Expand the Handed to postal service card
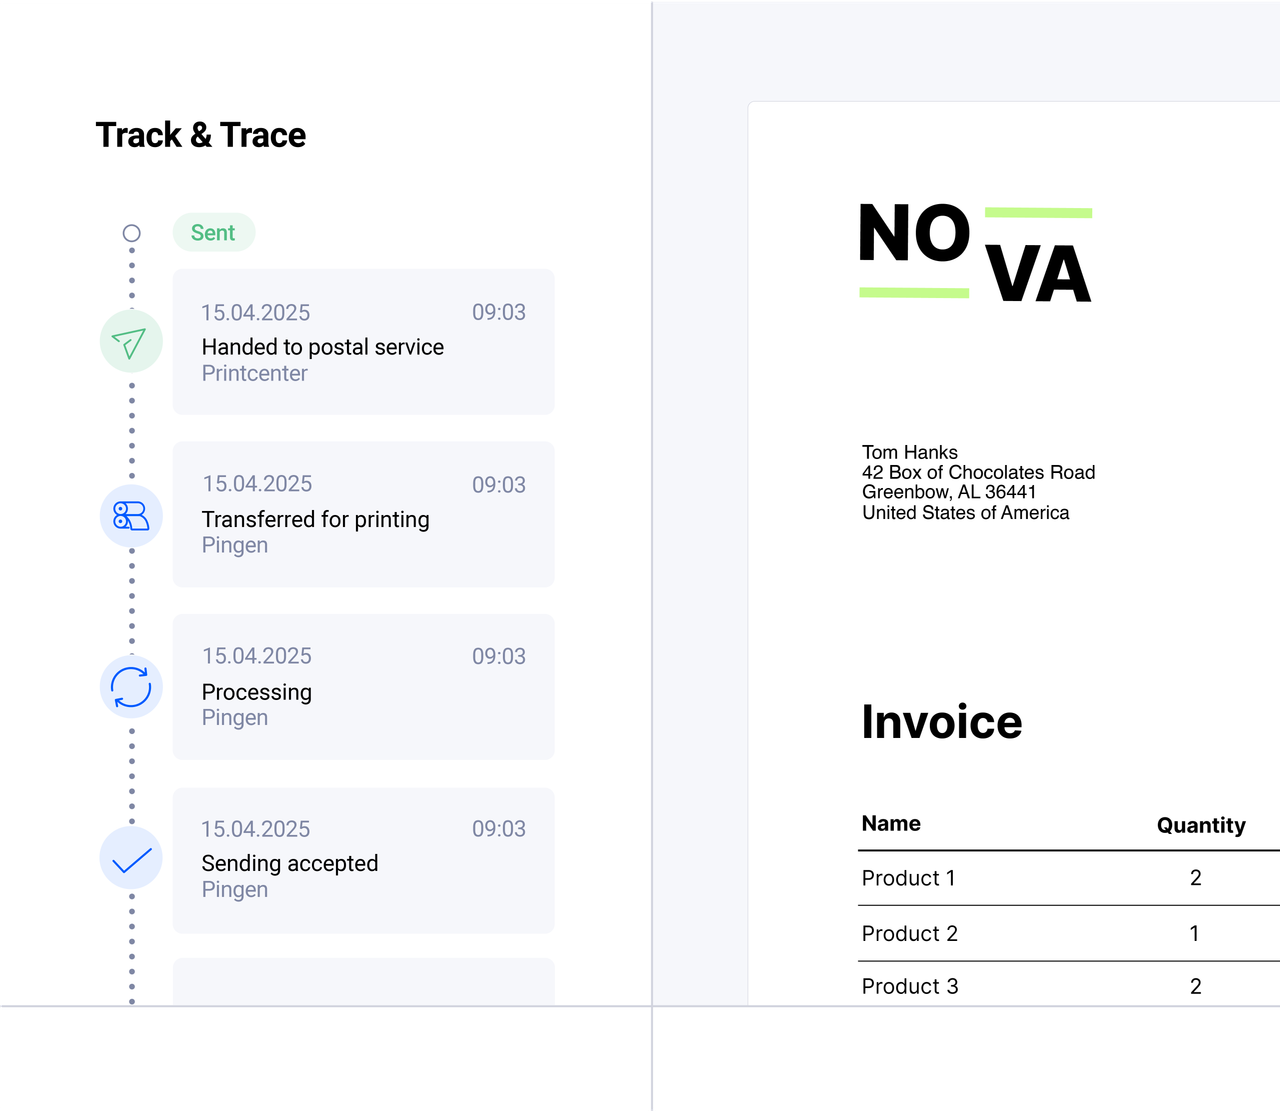Image resolution: width=1280 pixels, height=1111 pixels. pos(363,341)
